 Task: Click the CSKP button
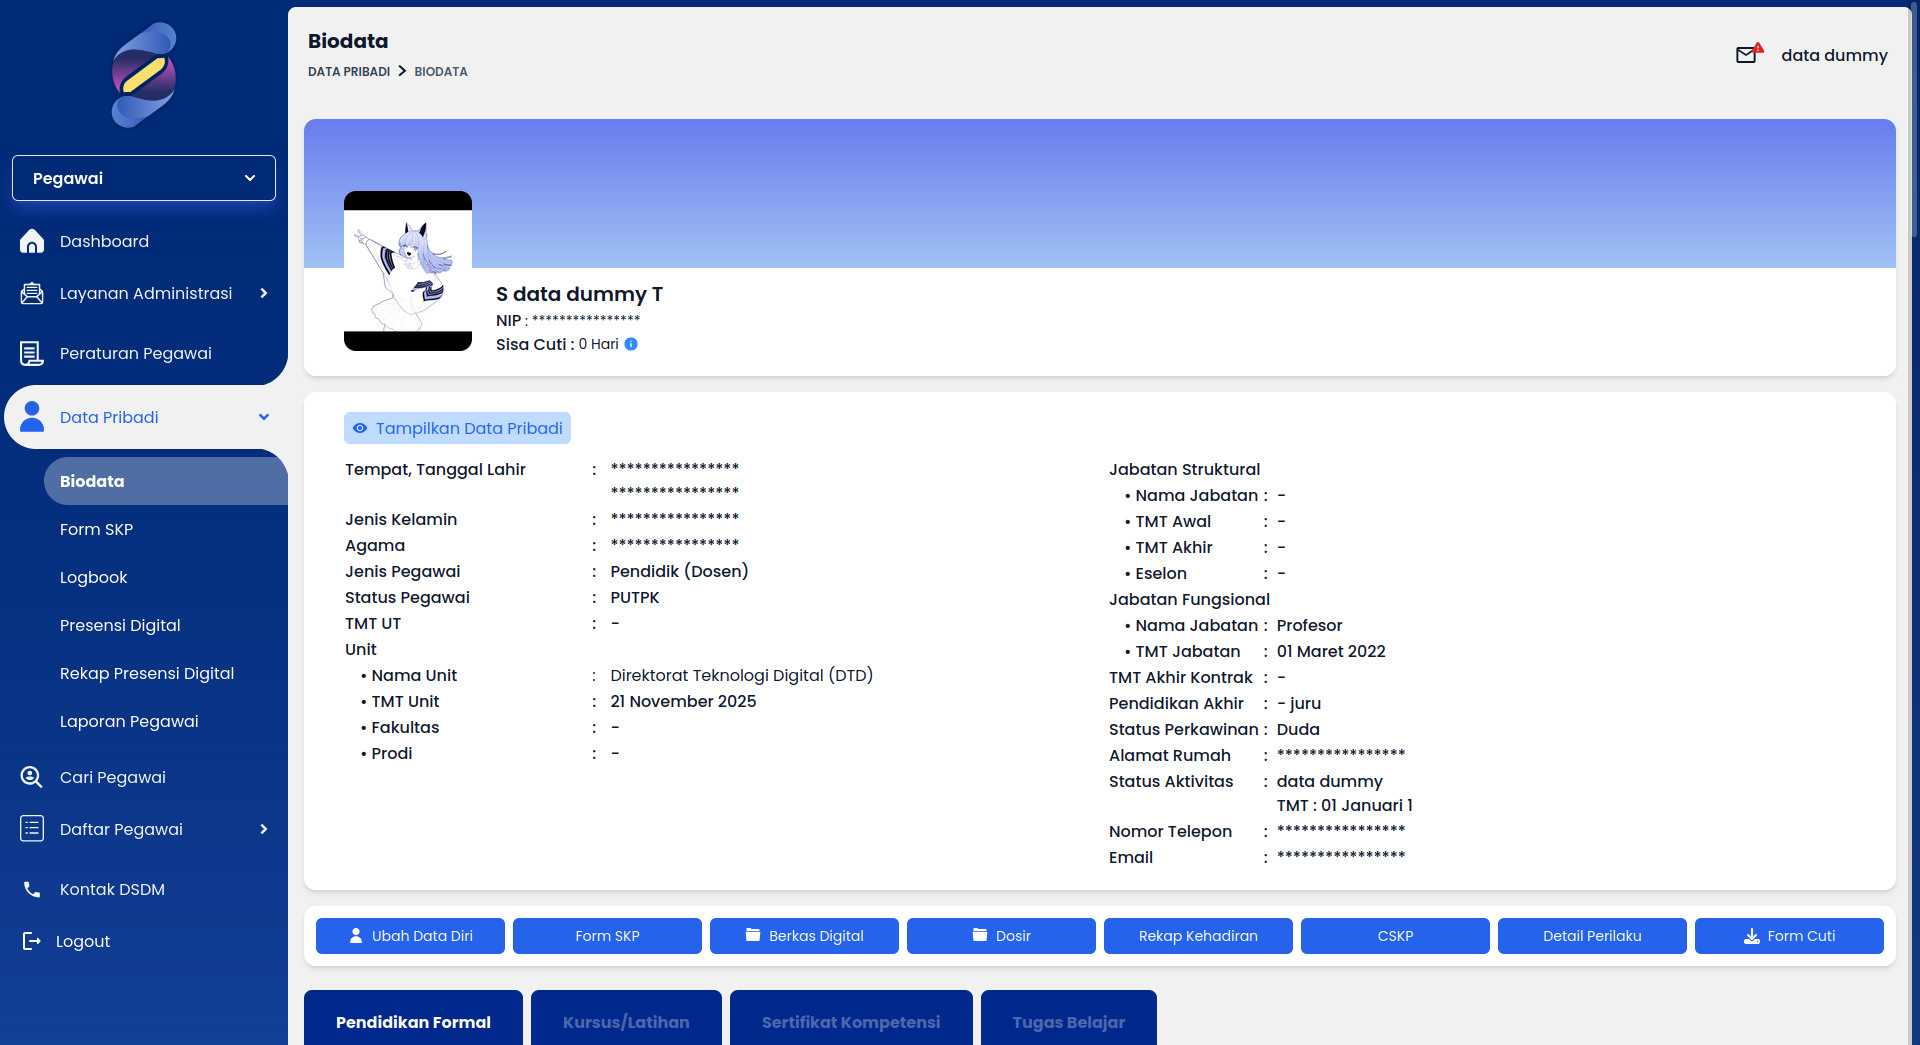point(1395,936)
